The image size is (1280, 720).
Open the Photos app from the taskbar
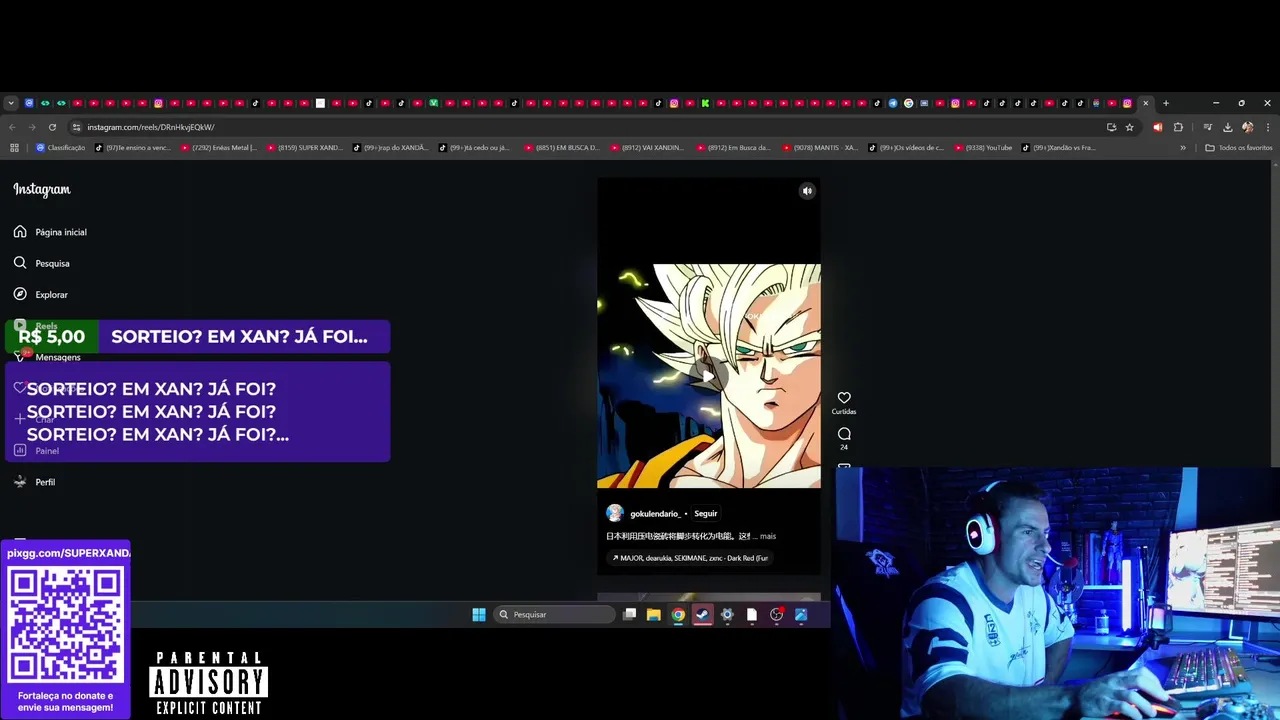[x=801, y=615]
